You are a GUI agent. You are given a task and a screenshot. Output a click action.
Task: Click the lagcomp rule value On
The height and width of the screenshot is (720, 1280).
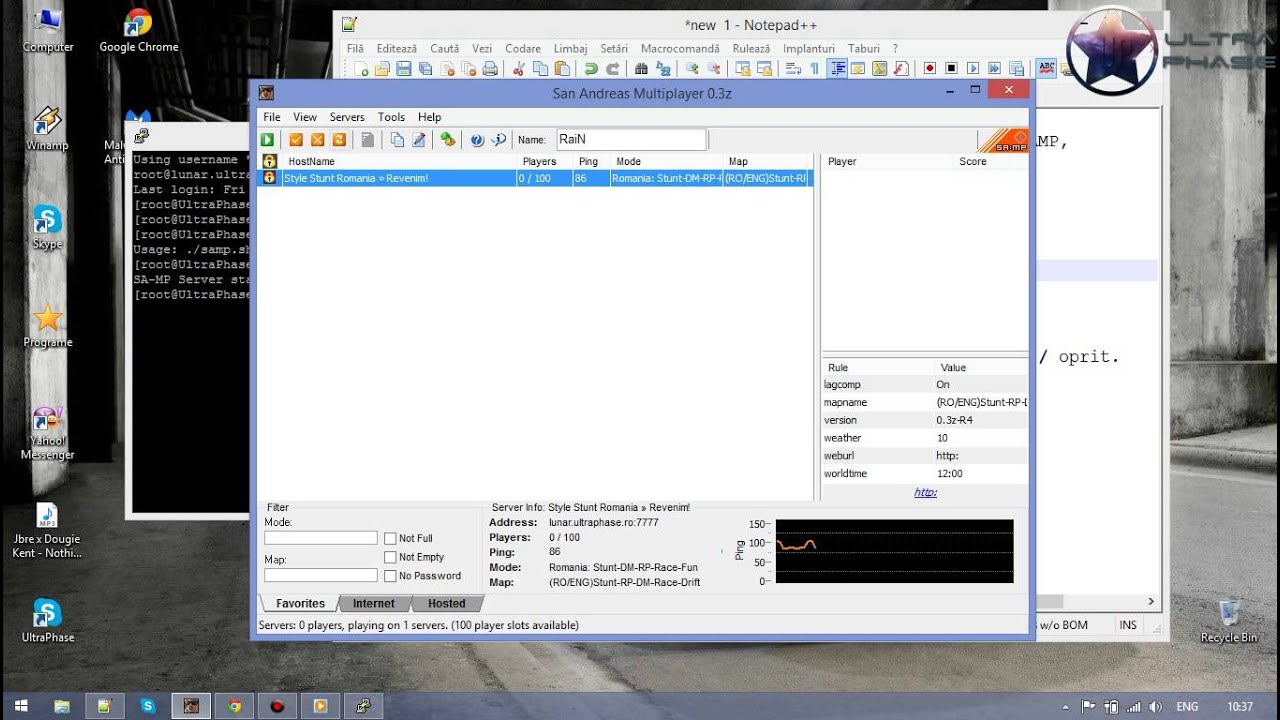coord(943,384)
